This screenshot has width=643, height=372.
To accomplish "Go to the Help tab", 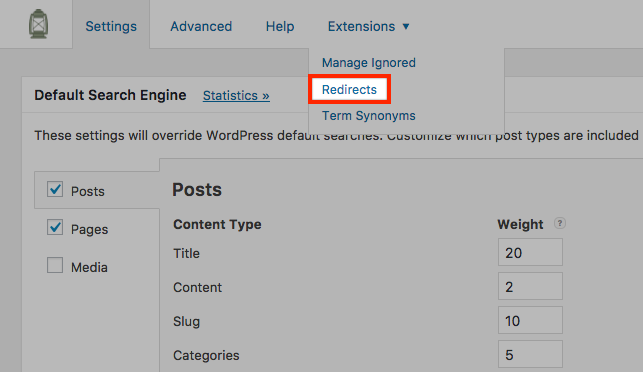I will point(280,26).
